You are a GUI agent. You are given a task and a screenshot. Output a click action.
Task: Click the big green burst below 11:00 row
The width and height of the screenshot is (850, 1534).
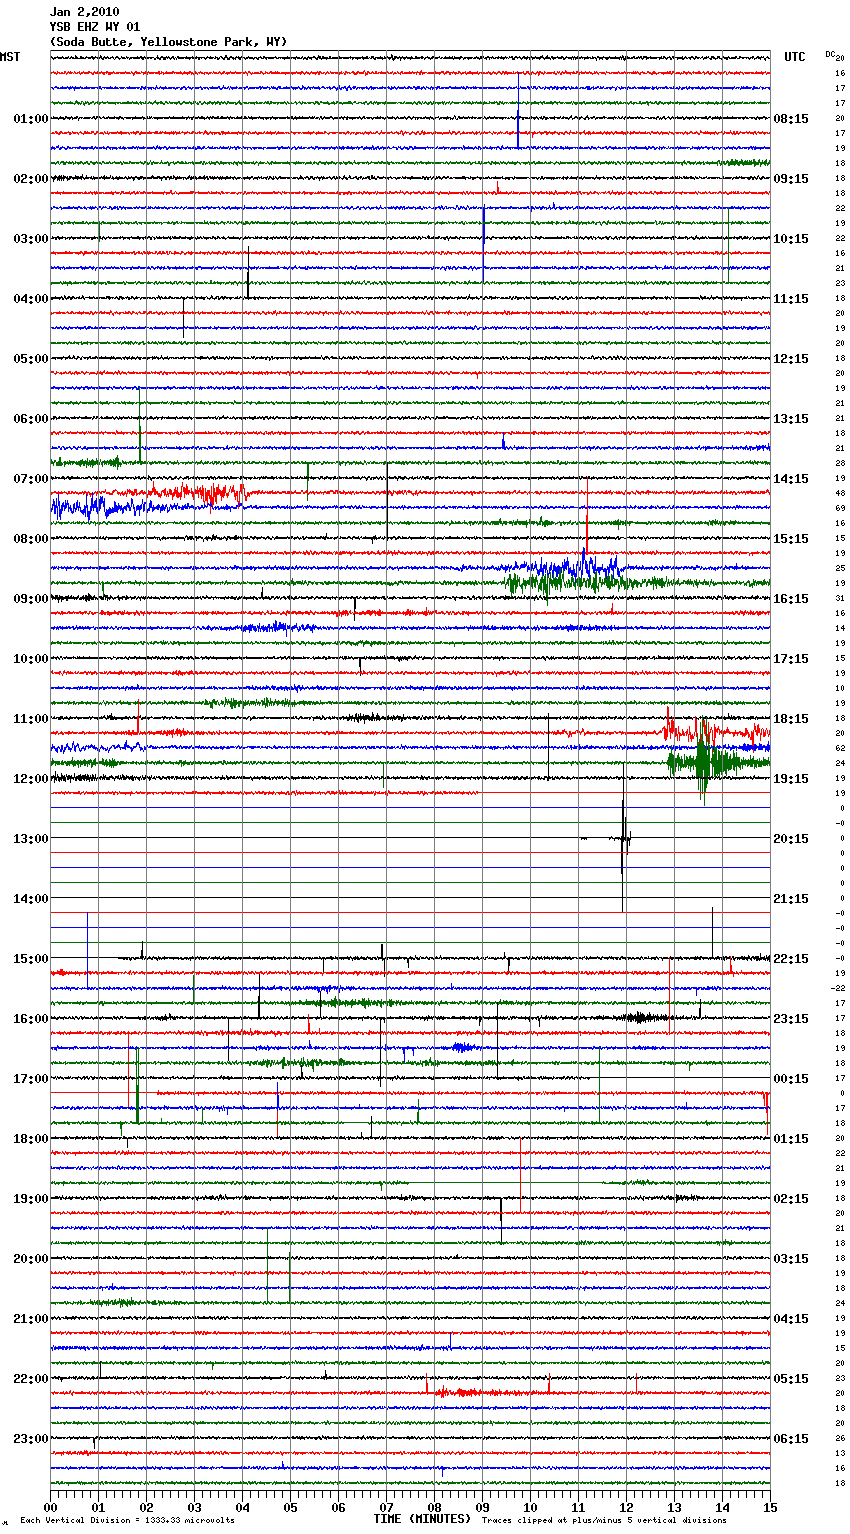705,762
